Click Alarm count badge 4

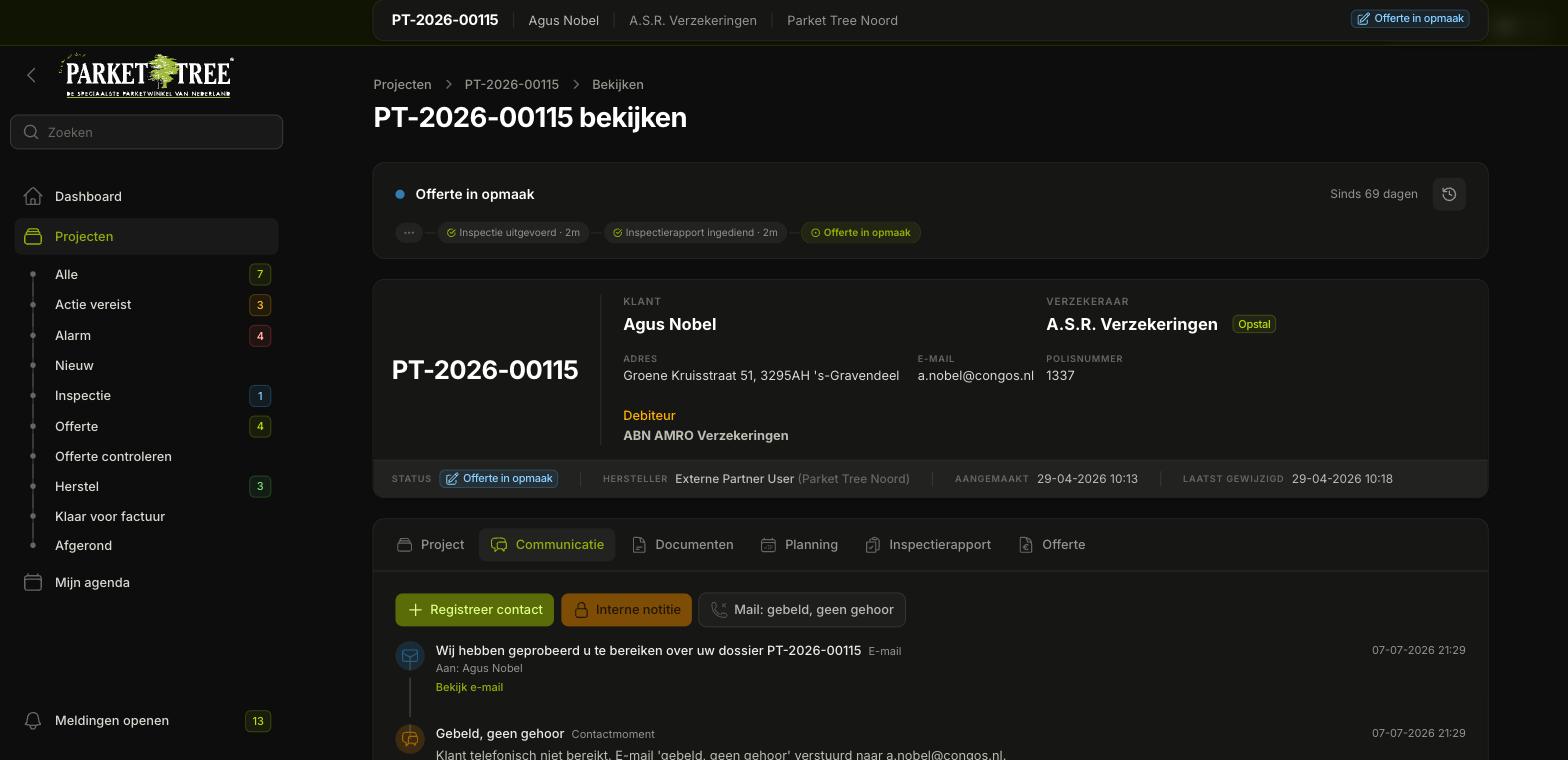pyautogui.click(x=260, y=335)
